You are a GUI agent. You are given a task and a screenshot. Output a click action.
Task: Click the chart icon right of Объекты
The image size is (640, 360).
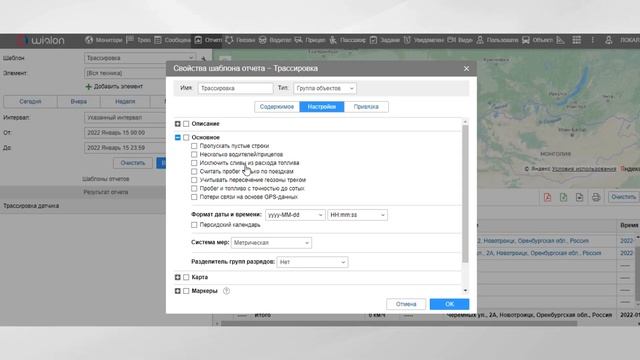pos(560,40)
